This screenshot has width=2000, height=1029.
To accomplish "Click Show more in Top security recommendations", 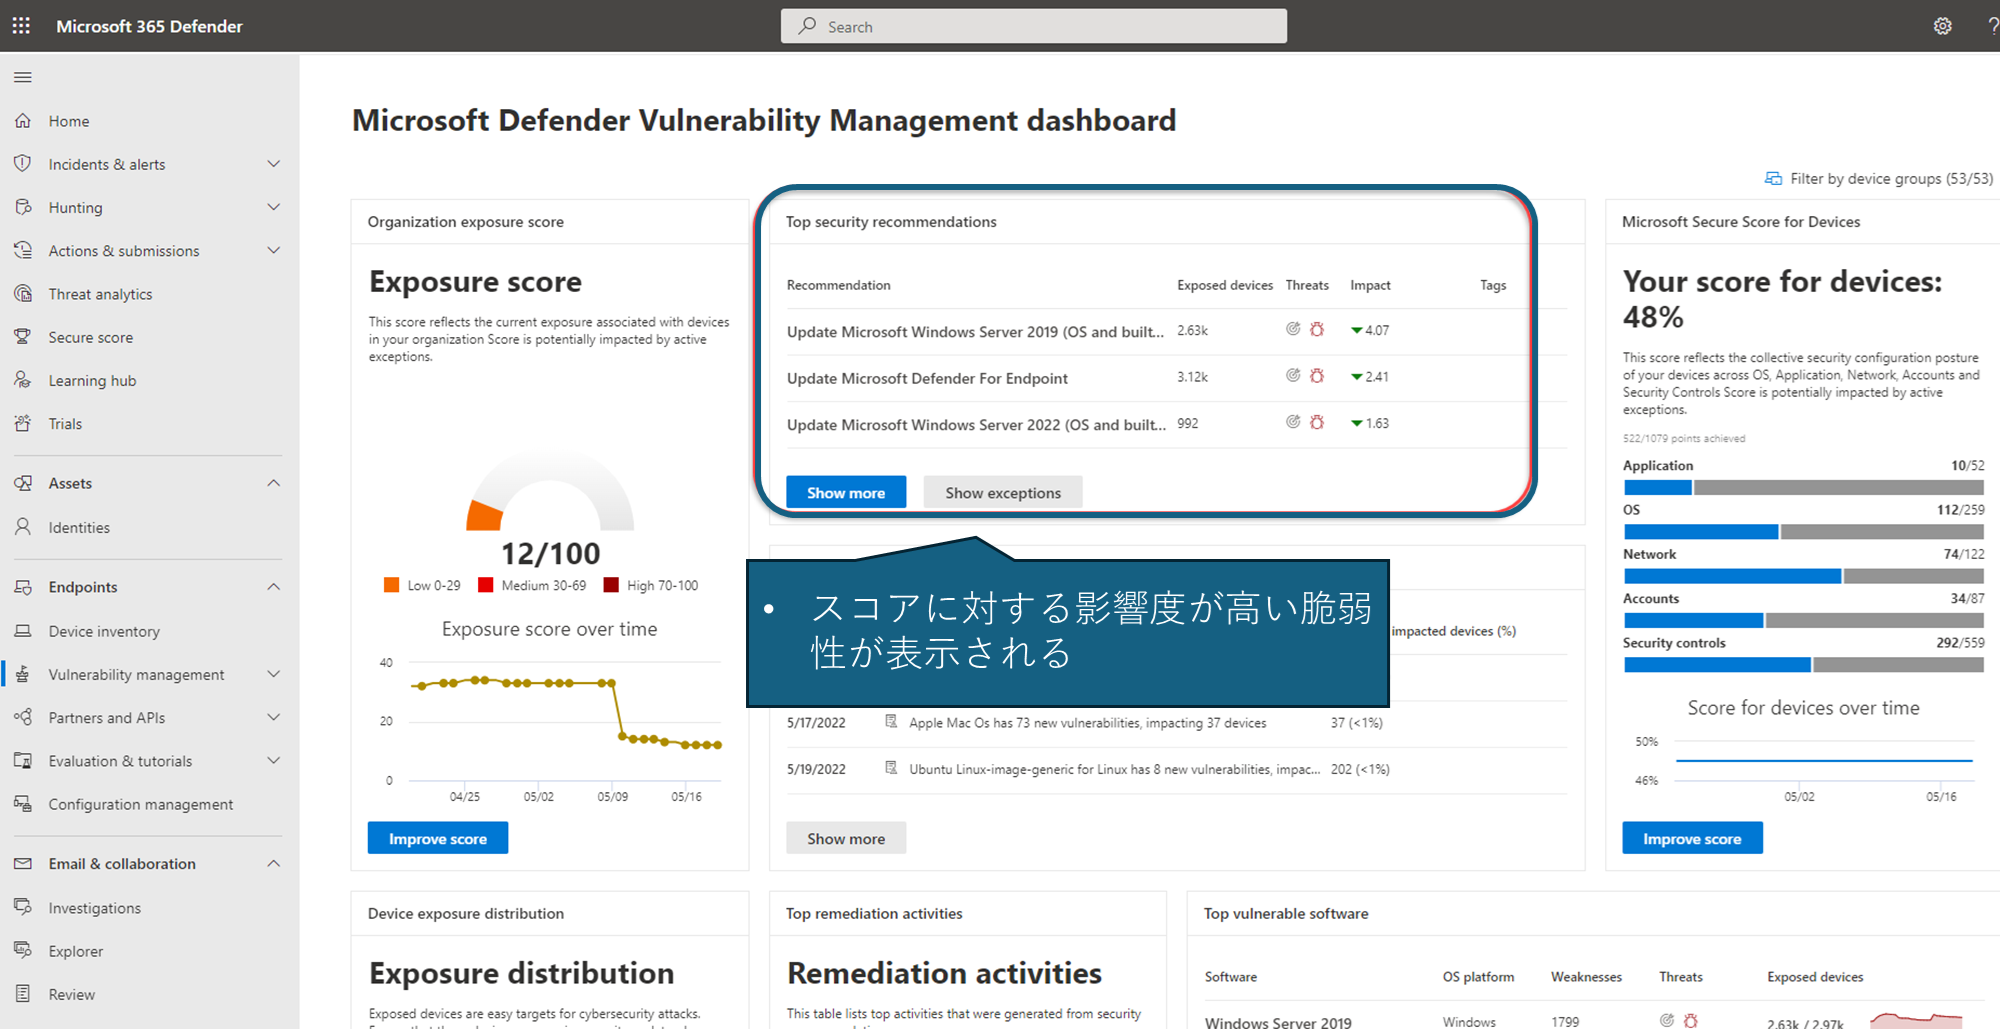I will pos(846,492).
